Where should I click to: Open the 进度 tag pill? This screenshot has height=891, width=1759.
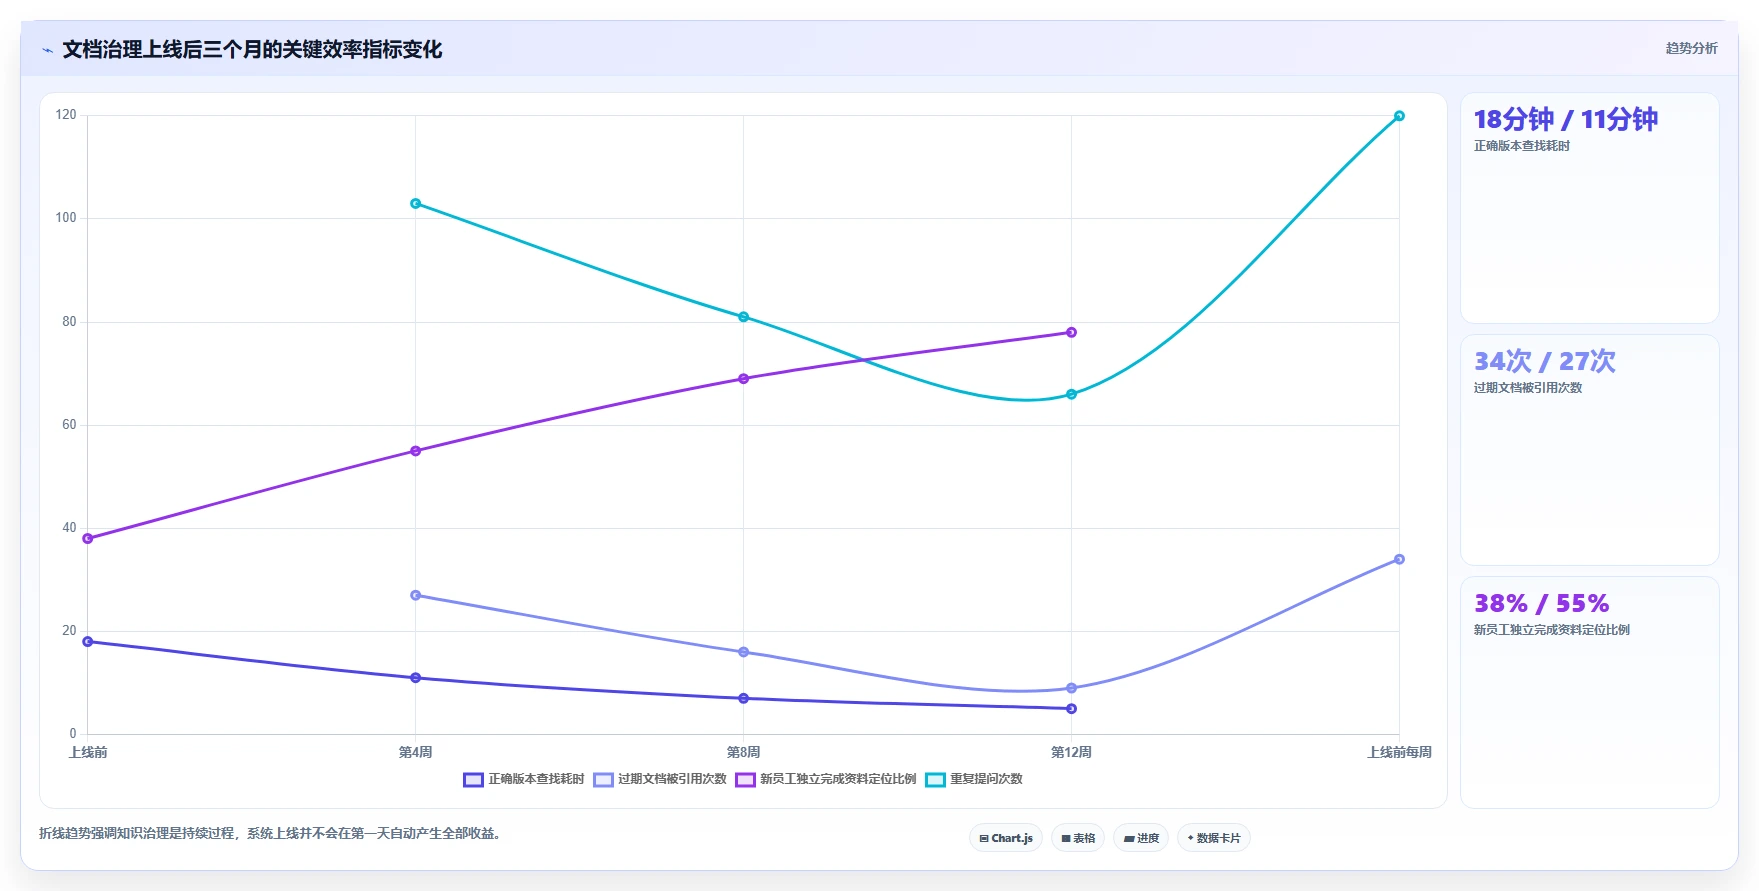pos(1141,838)
